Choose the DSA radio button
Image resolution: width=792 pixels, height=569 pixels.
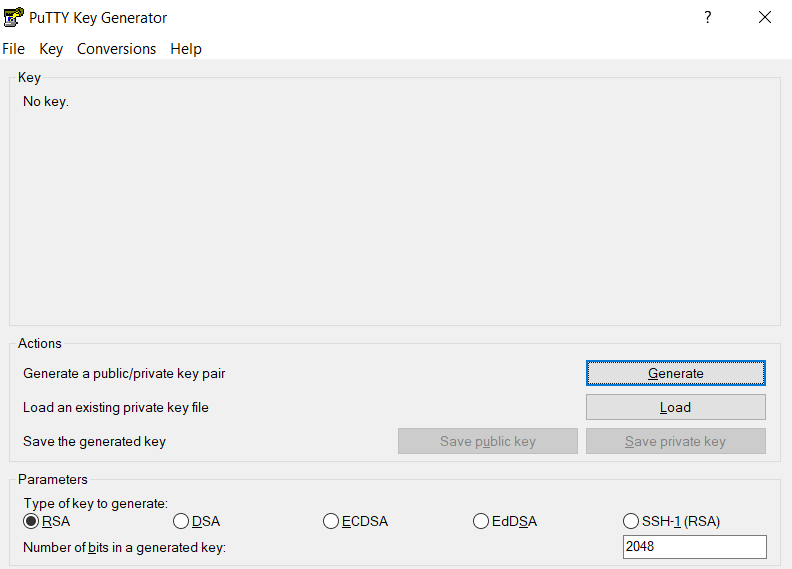point(181,521)
